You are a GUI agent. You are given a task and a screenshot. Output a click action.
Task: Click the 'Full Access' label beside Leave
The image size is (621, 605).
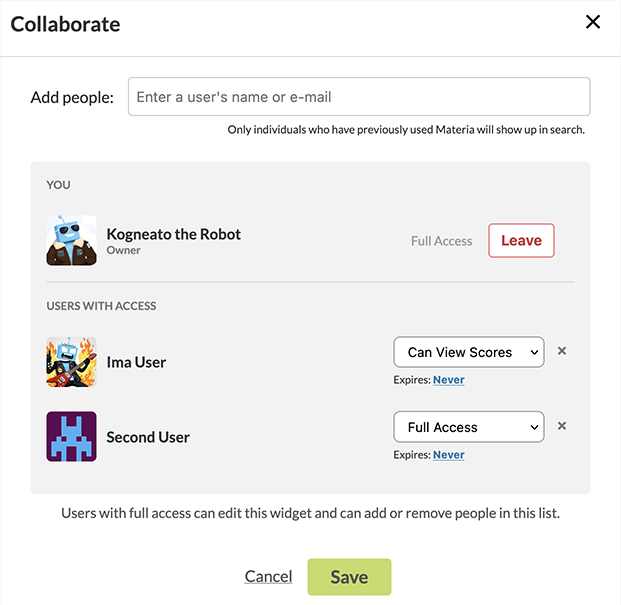pos(442,241)
